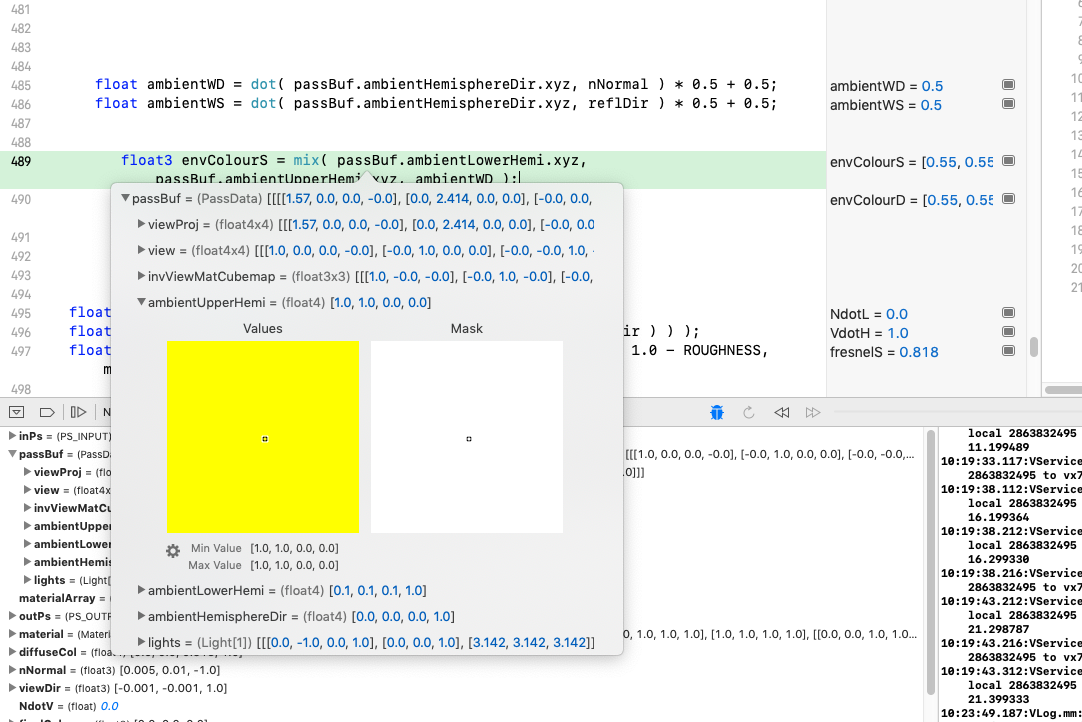This screenshot has height=722, width=1082.
Task: Open variable view icon next to ambientWD
Action: pos(1008,85)
